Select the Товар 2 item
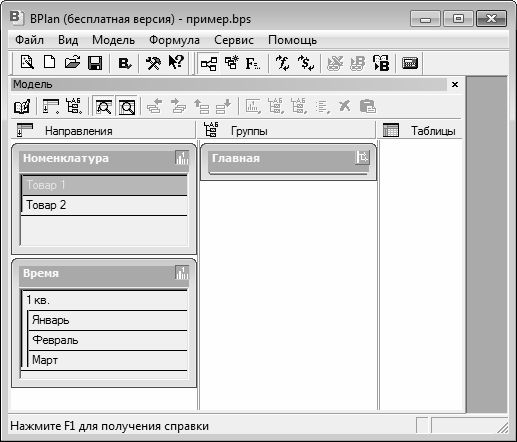517x442 pixels. click(104, 205)
